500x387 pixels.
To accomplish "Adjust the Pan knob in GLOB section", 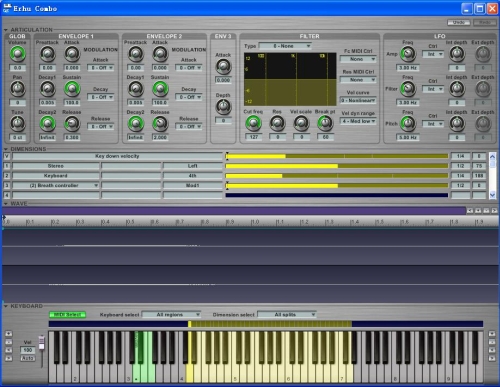I will tap(17, 89).
